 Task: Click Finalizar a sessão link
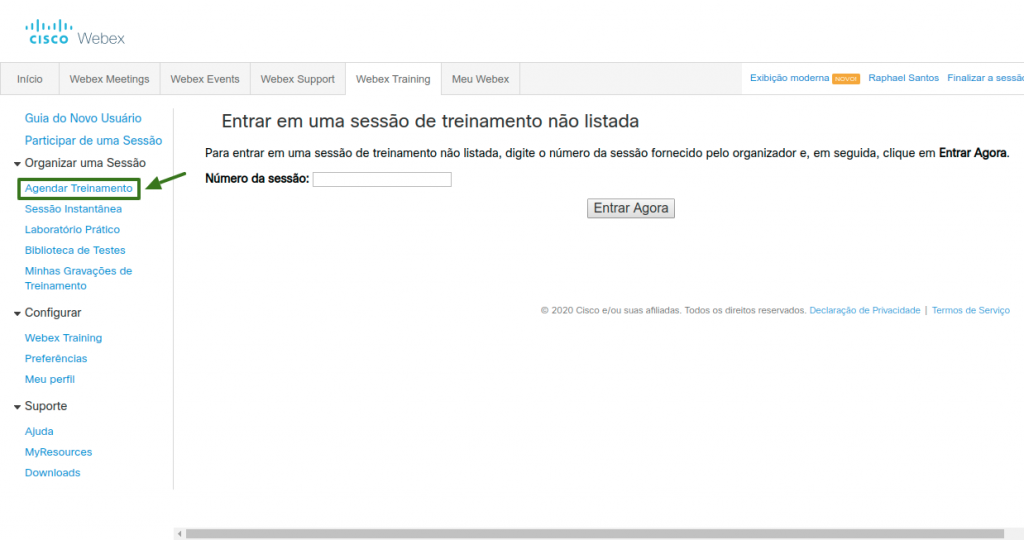(x=985, y=78)
